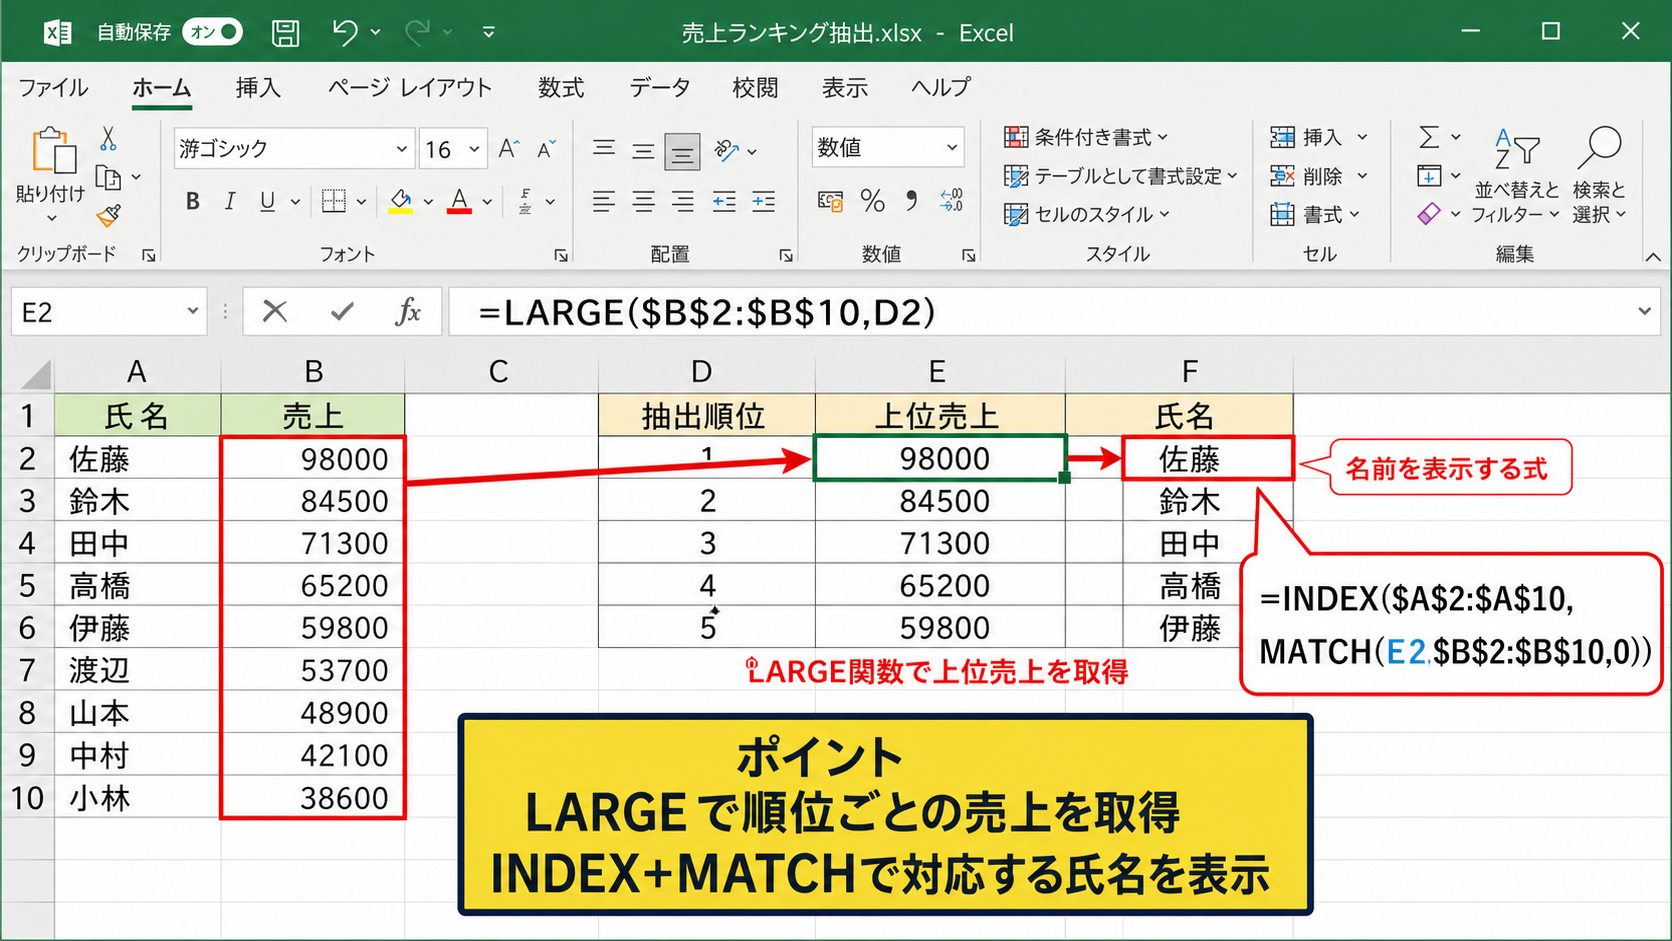Click the Cut scissors icon
The height and width of the screenshot is (941, 1672).
point(108,139)
